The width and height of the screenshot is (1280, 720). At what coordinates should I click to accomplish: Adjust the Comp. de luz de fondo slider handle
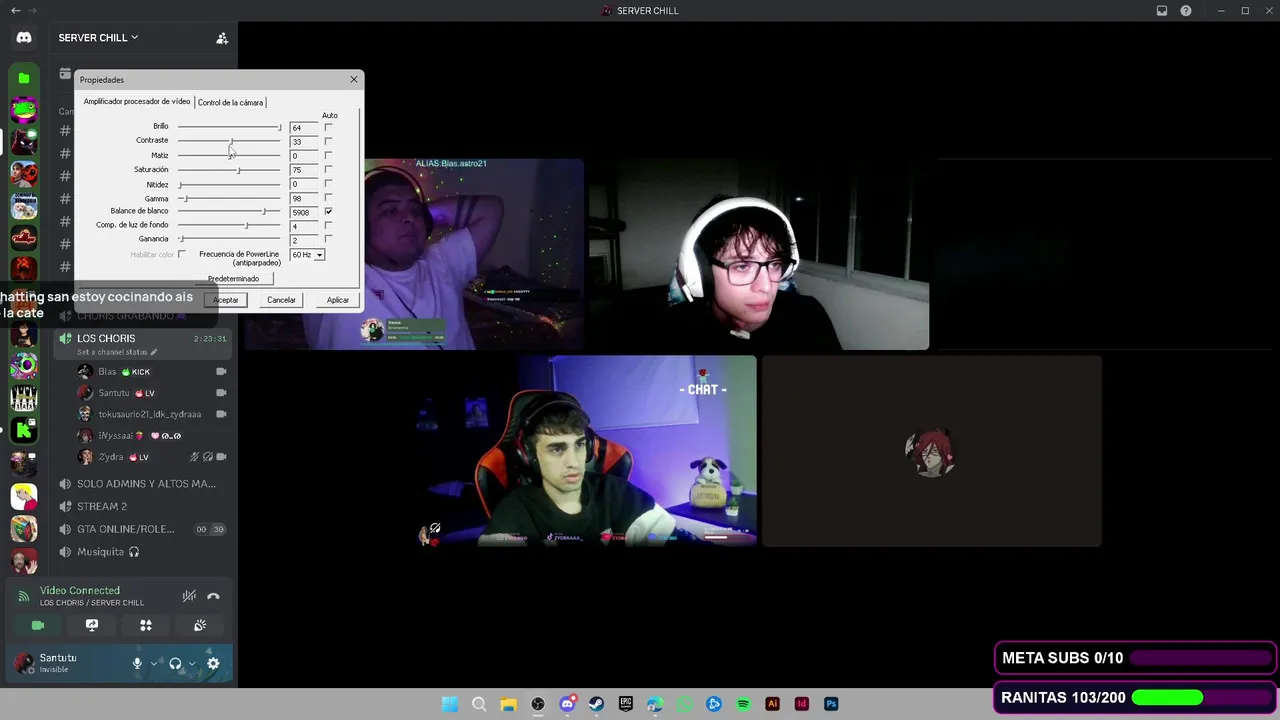tap(246, 226)
